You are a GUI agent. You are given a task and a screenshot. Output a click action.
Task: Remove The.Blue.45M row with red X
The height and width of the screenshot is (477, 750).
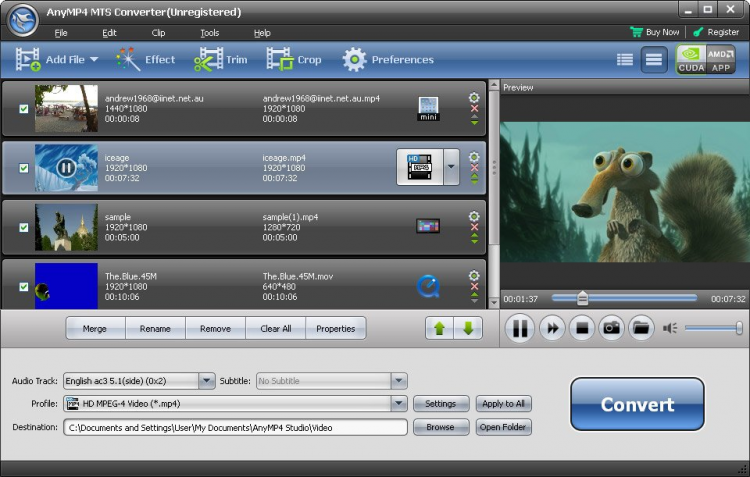474,287
